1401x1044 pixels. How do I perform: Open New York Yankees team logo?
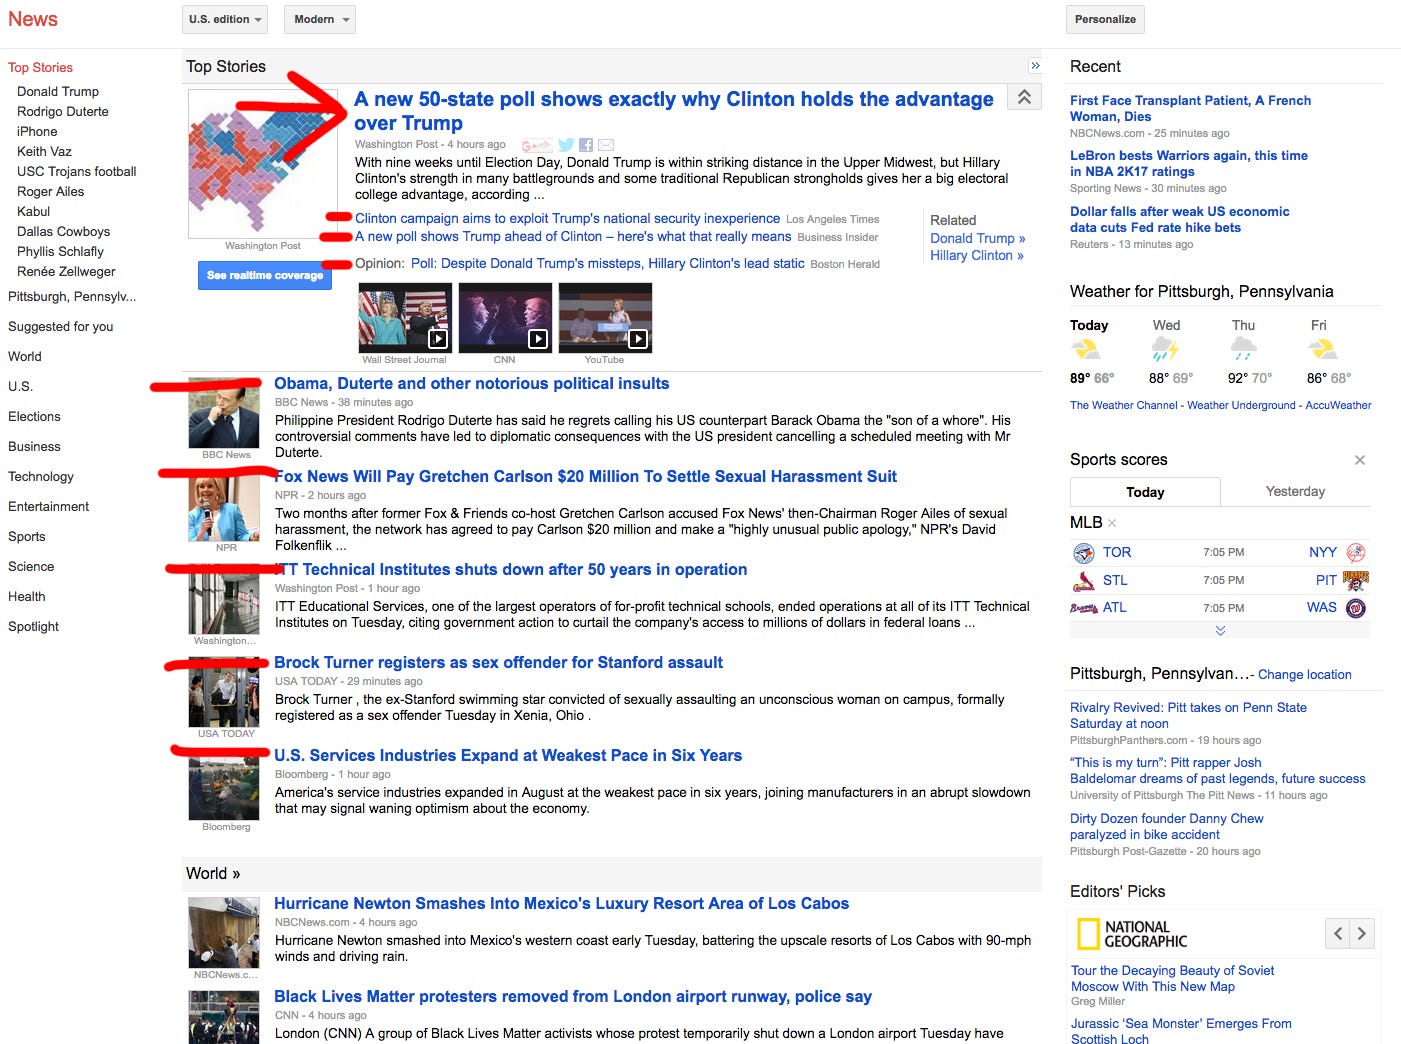(x=1356, y=553)
